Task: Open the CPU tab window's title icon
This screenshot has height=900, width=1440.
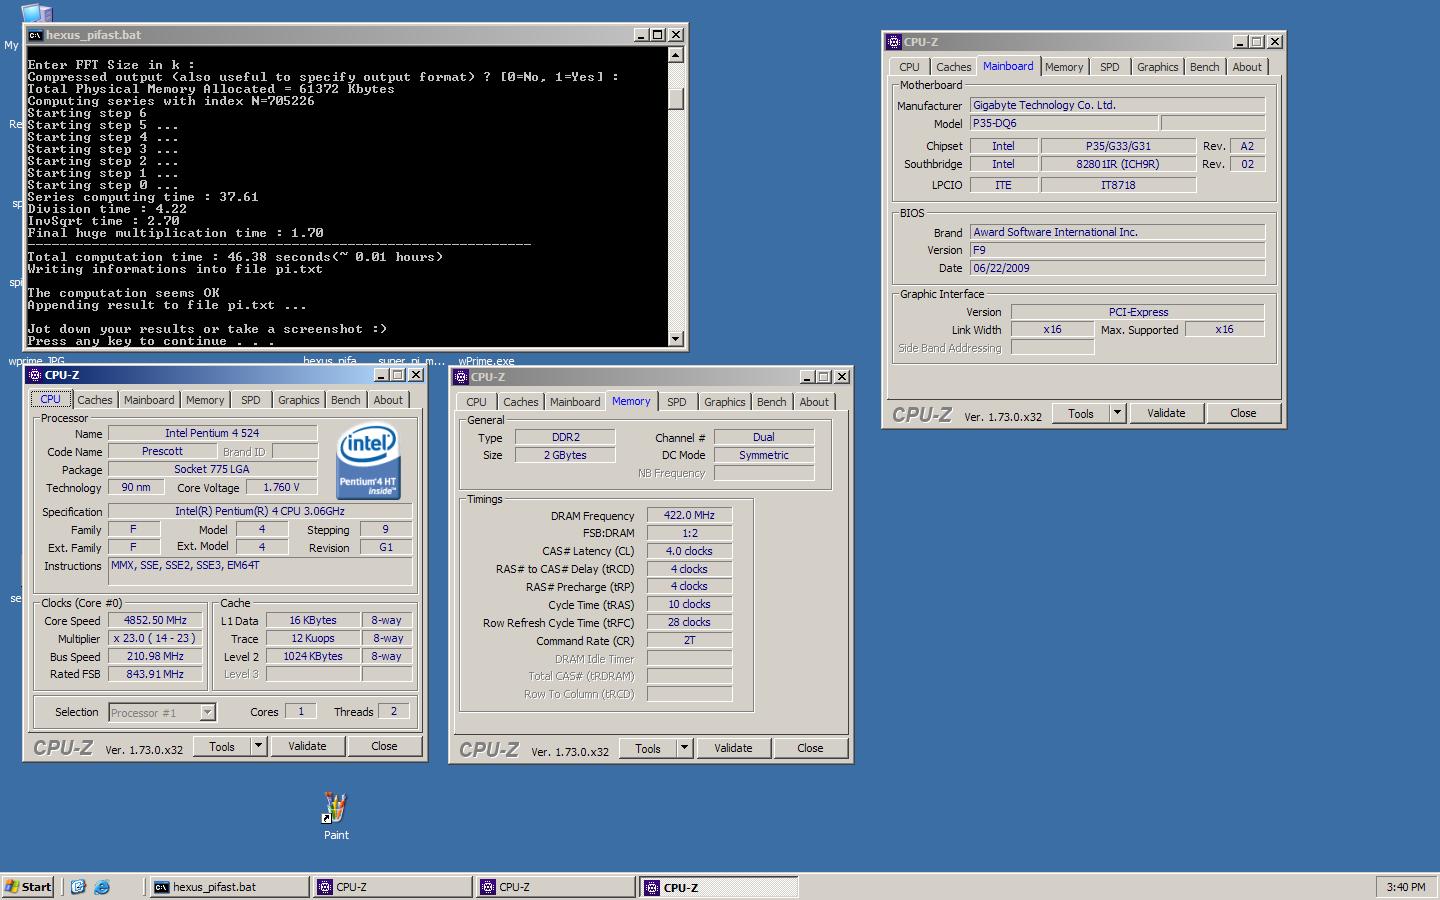Action: tap(34, 375)
